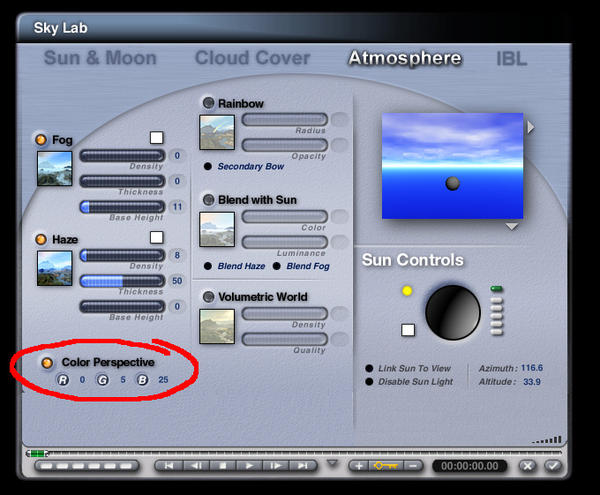The width and height of the screenshot is (600, 495).
Task: Click the yellow sun indicator dot
Action: [x=407, y=291]
